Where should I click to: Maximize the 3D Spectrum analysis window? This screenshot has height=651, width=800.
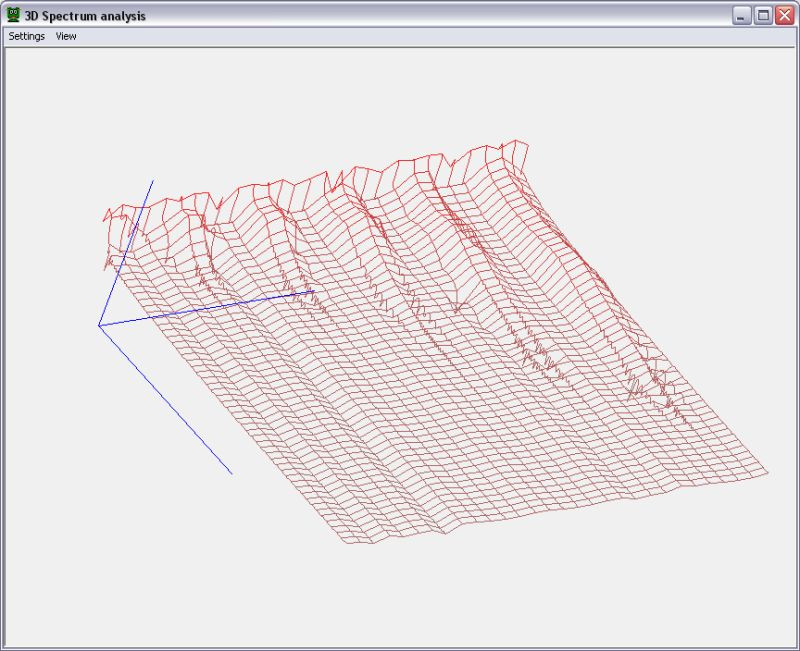point(763,15)
